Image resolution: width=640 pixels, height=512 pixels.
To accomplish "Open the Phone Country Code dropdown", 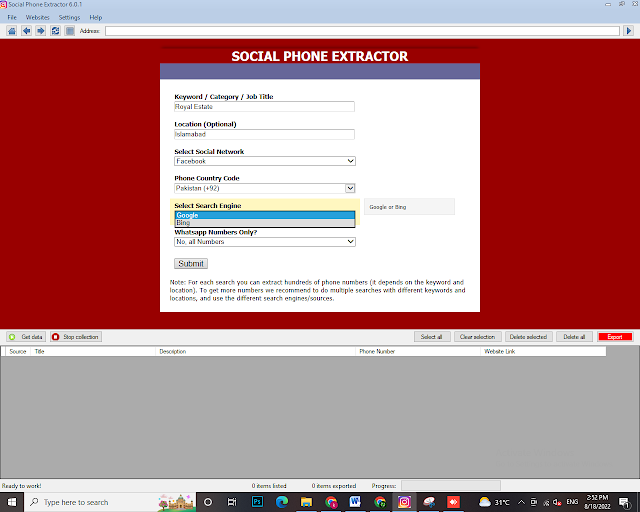I will pyautogui.click(x=265, y=188).
